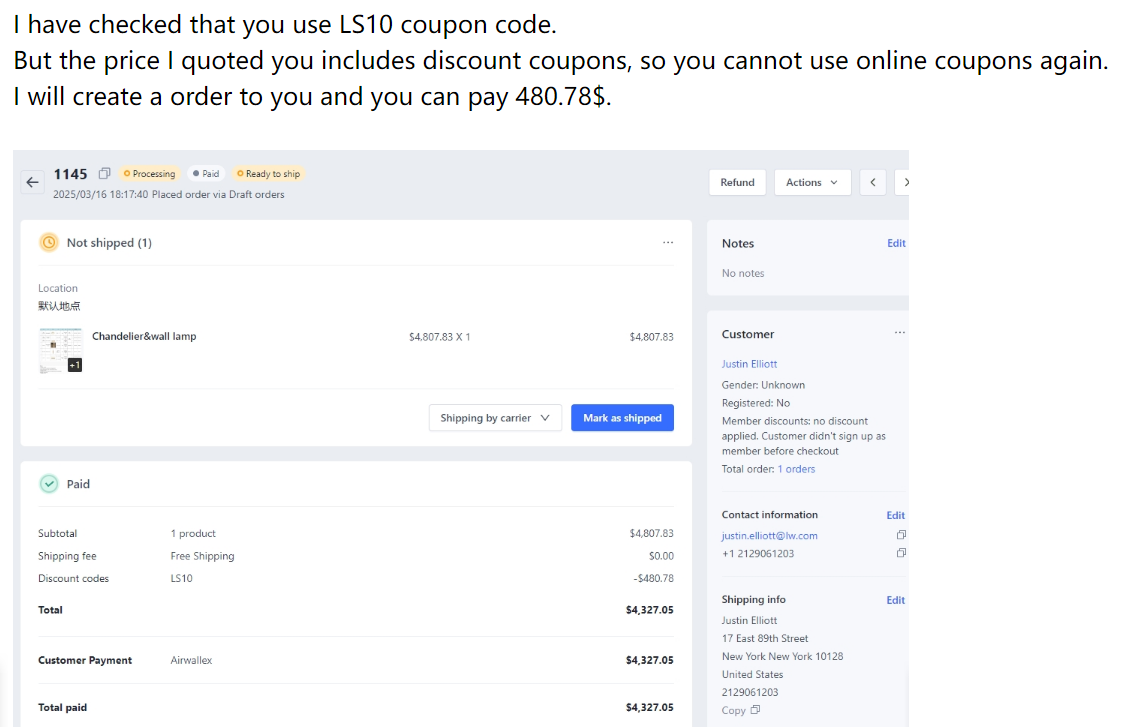Screen dimensions: 1123x727
Task: Open the 1 orders total link
Action: (796, 469)
